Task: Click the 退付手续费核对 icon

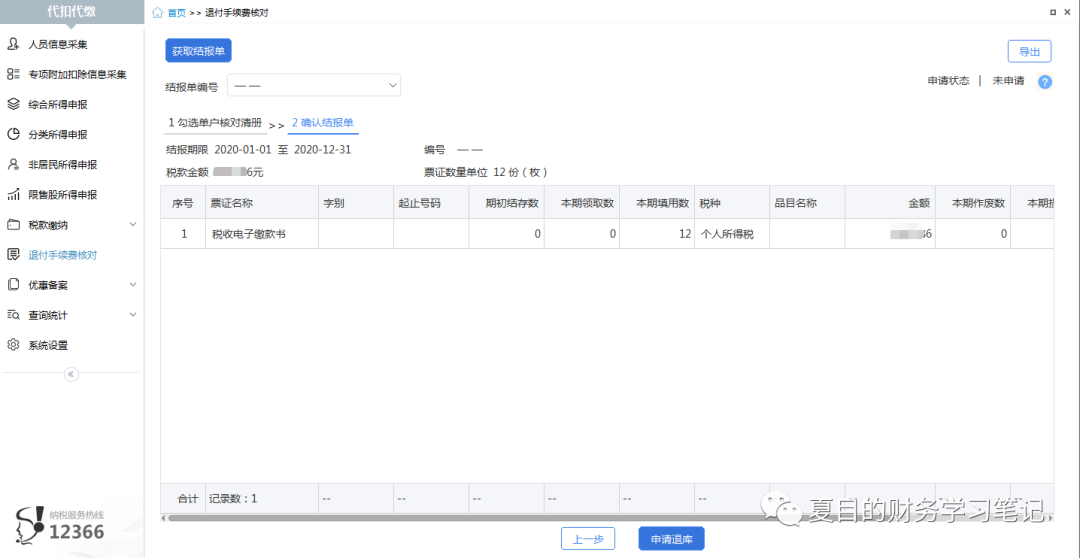Action: pos(12,255)
